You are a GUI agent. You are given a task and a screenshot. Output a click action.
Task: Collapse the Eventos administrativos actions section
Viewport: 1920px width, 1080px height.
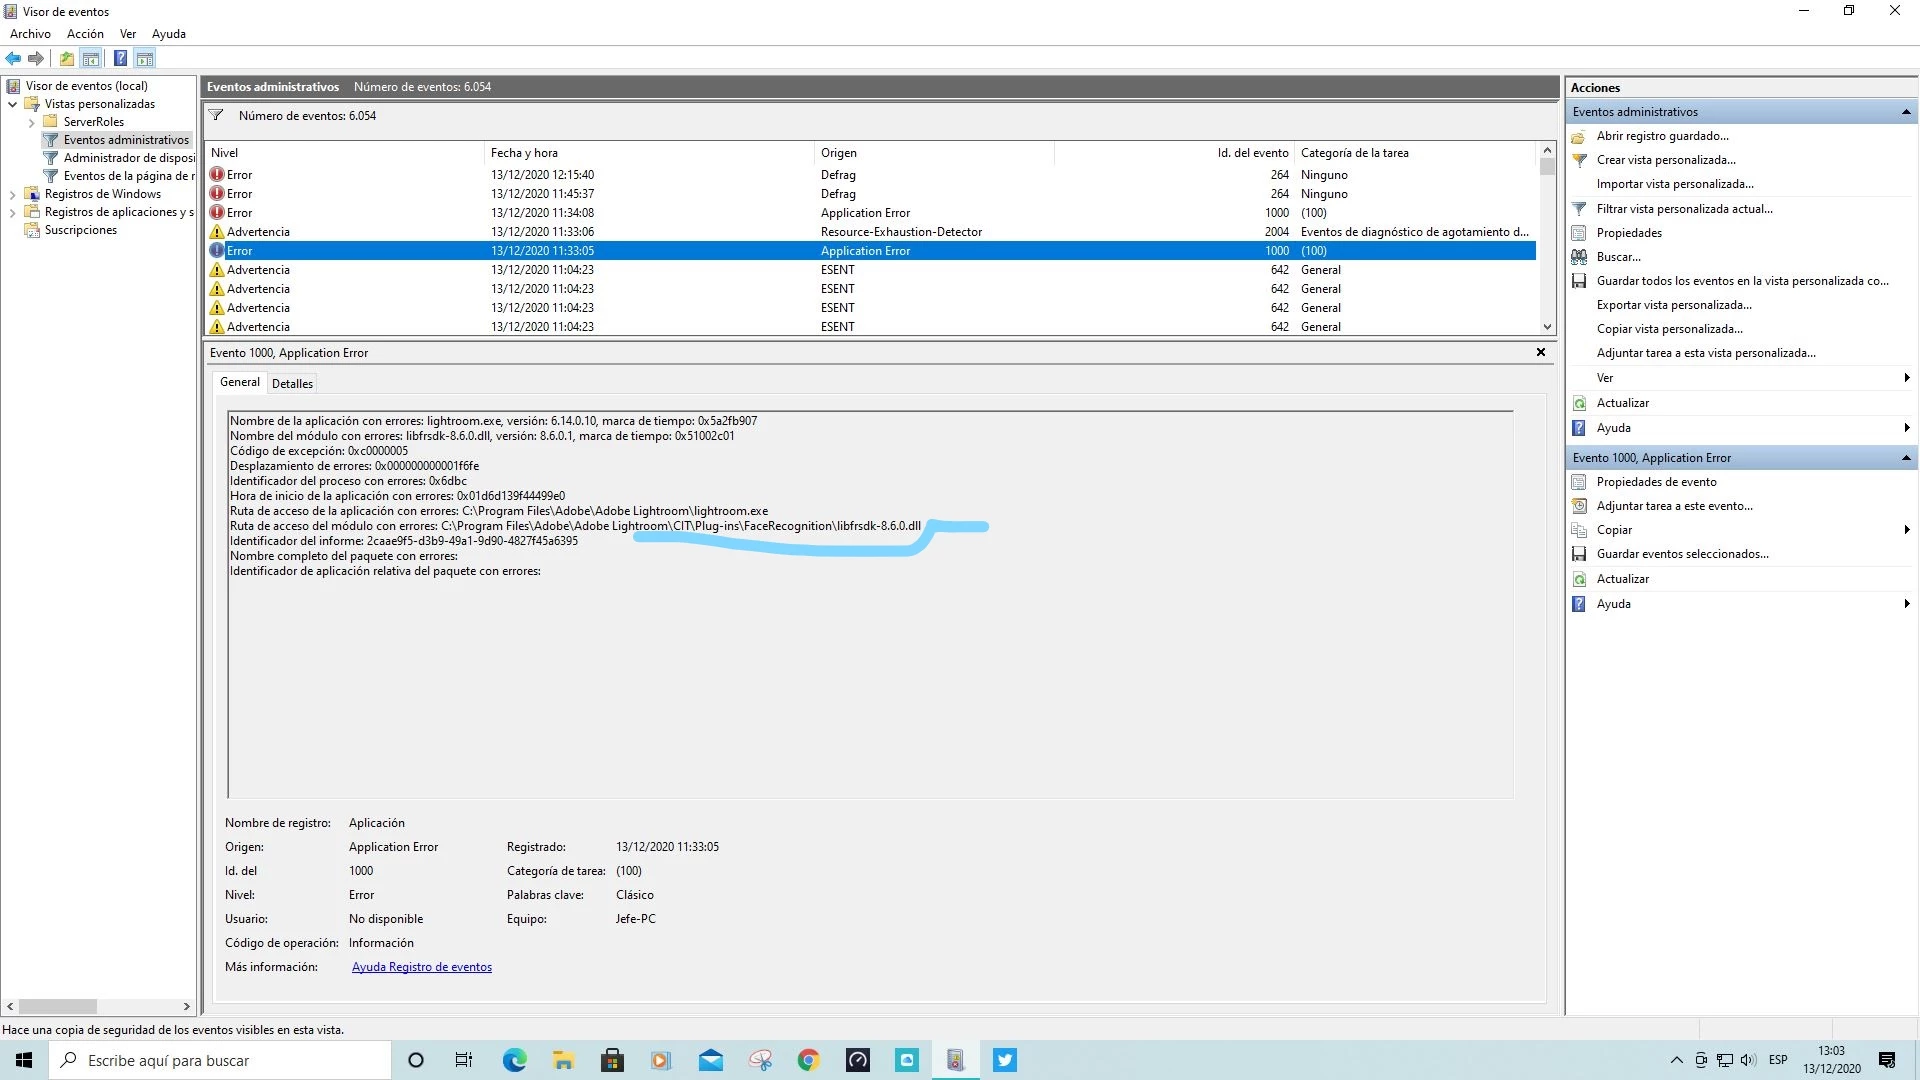click(1905, 112)
